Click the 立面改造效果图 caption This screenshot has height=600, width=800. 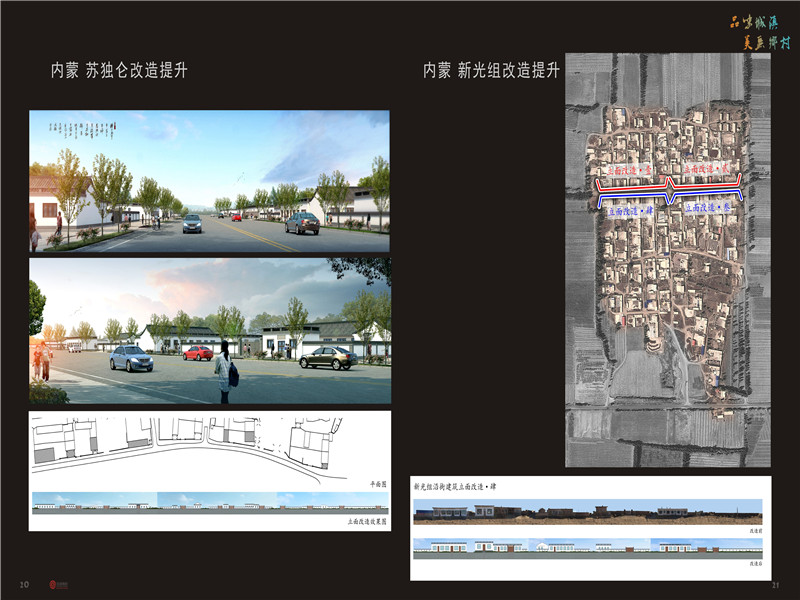point(366,522)
